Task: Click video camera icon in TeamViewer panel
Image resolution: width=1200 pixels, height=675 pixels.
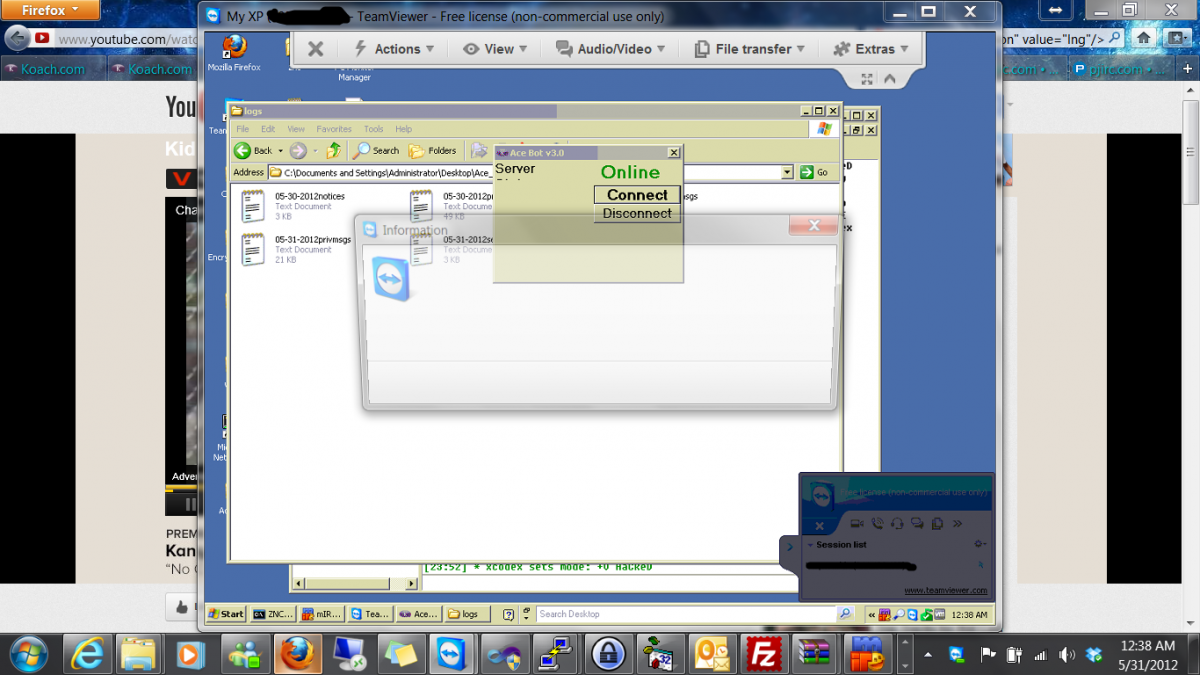Action: click(856, 524)
